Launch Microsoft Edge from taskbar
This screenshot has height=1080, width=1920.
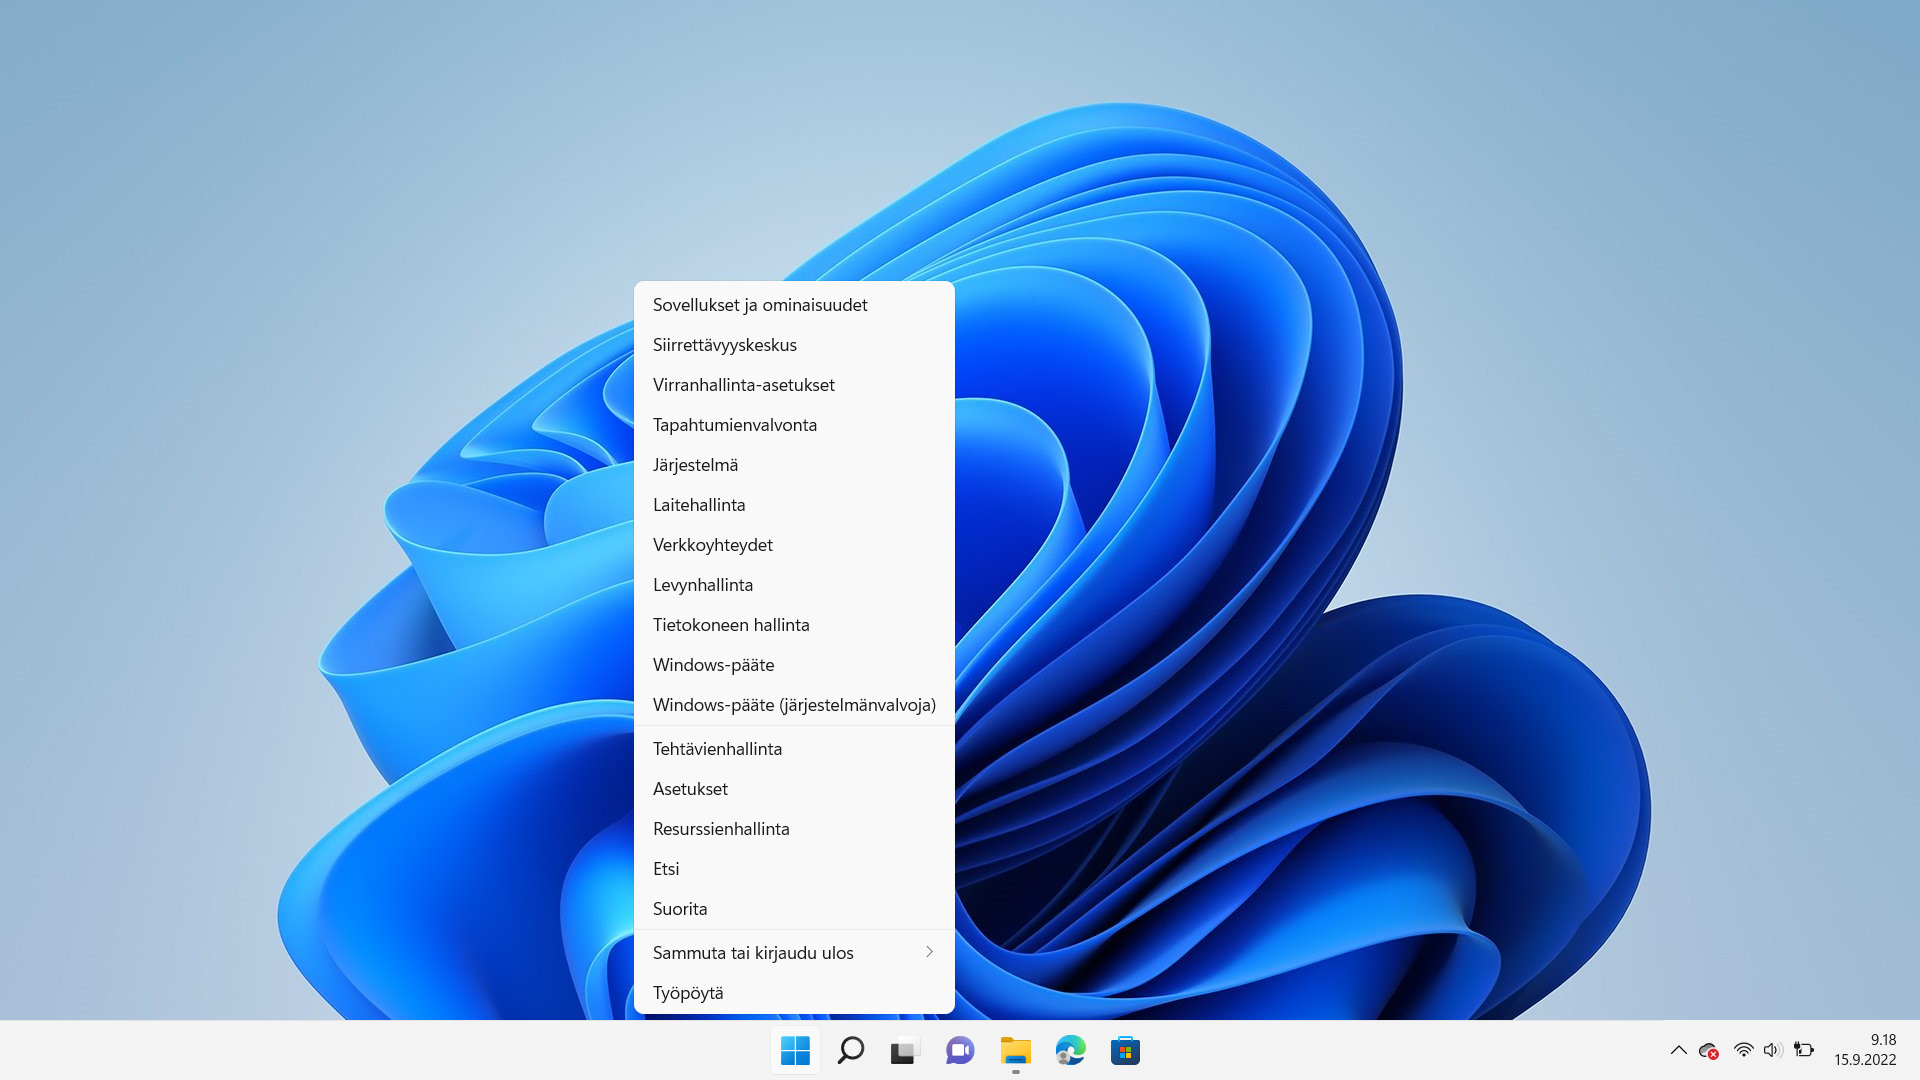coord(1070,1051)
